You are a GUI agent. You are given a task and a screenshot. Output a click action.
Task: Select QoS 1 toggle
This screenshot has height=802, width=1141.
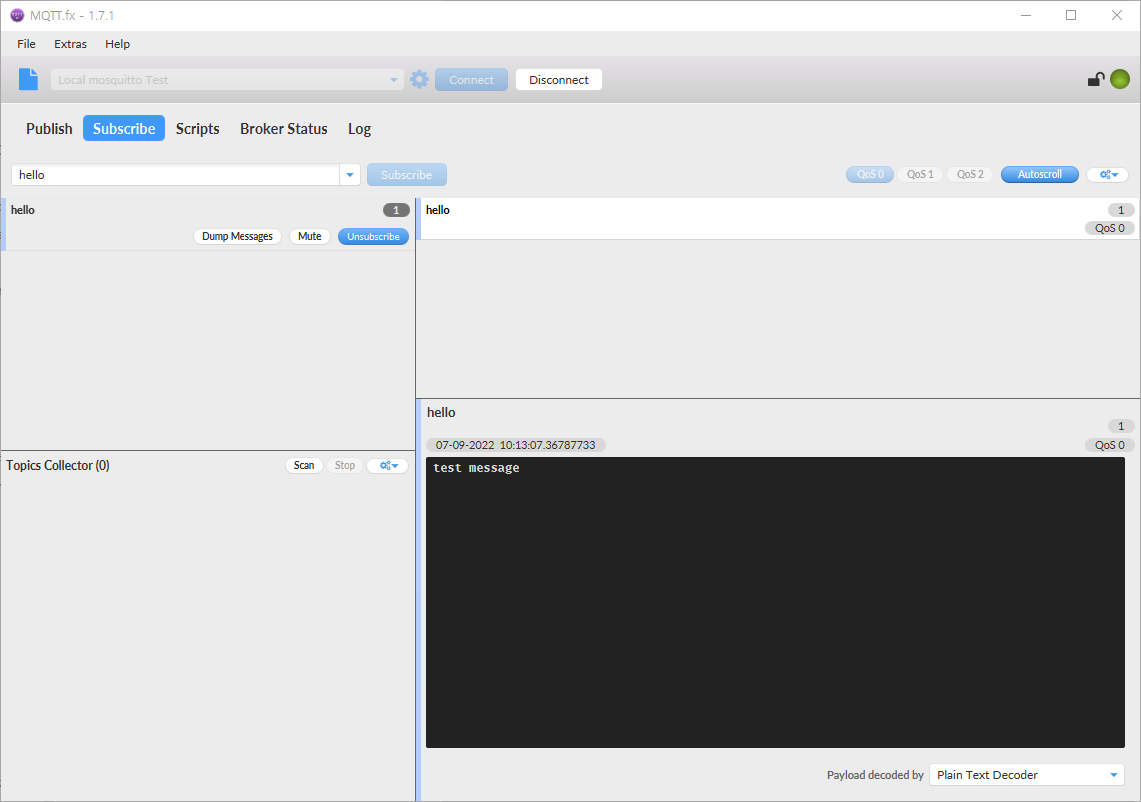point(920,175)
